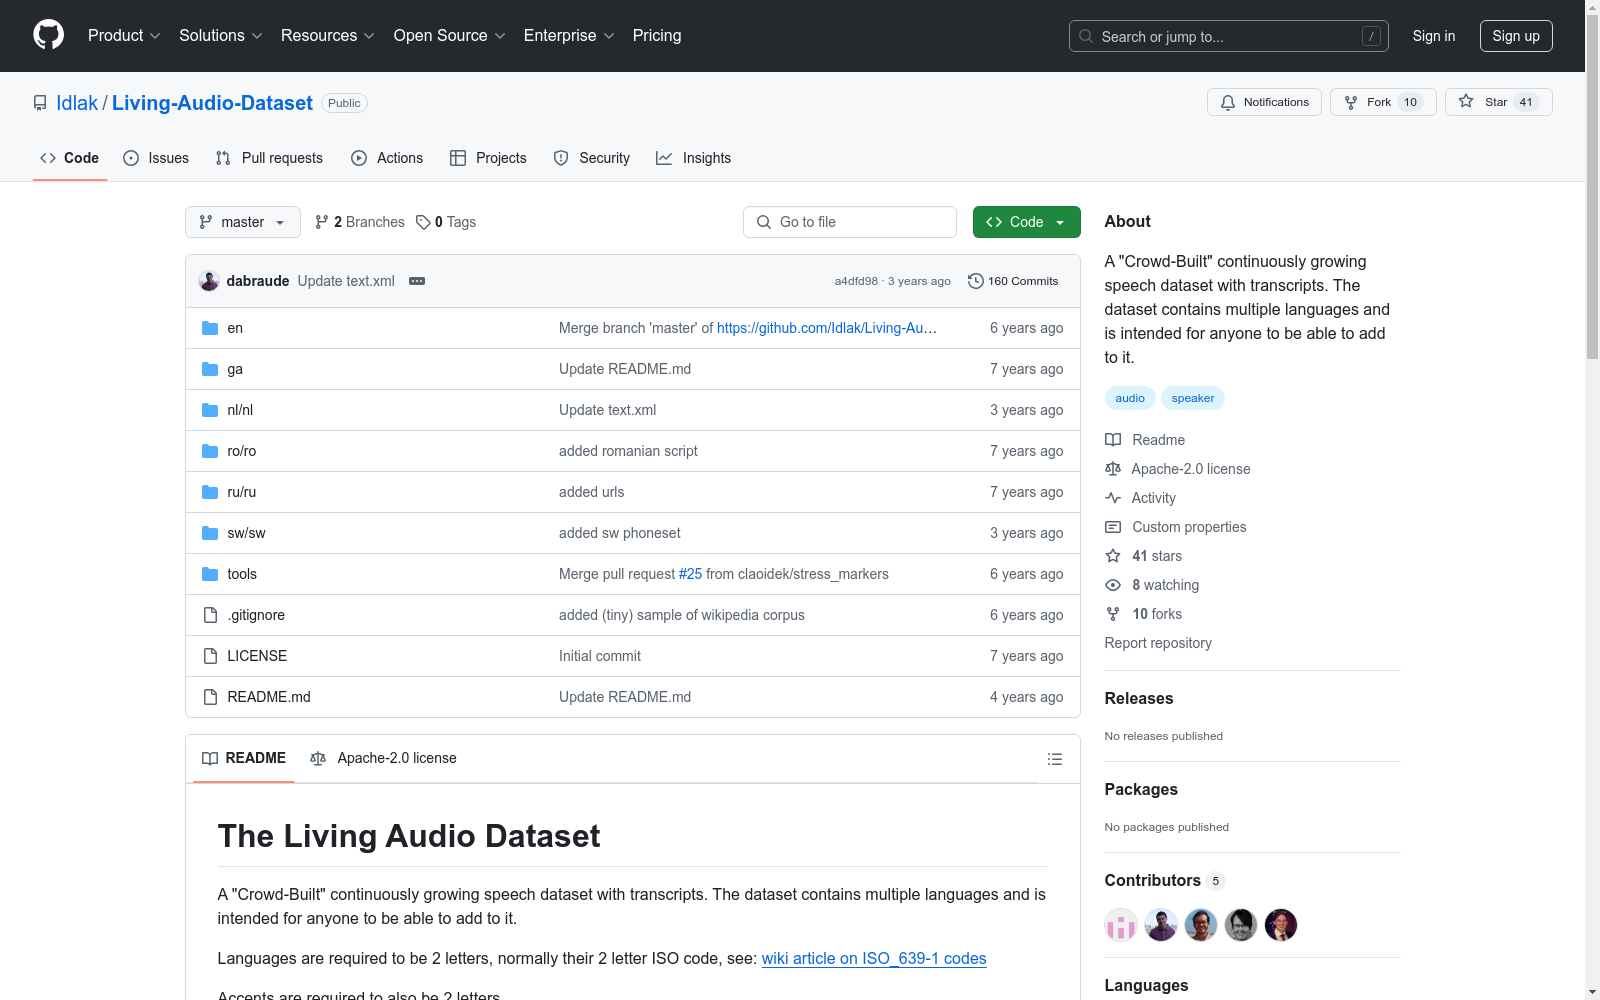1600x1000 pixels.
Task: Open the Product dropdown menu
Action: point(124,36)
